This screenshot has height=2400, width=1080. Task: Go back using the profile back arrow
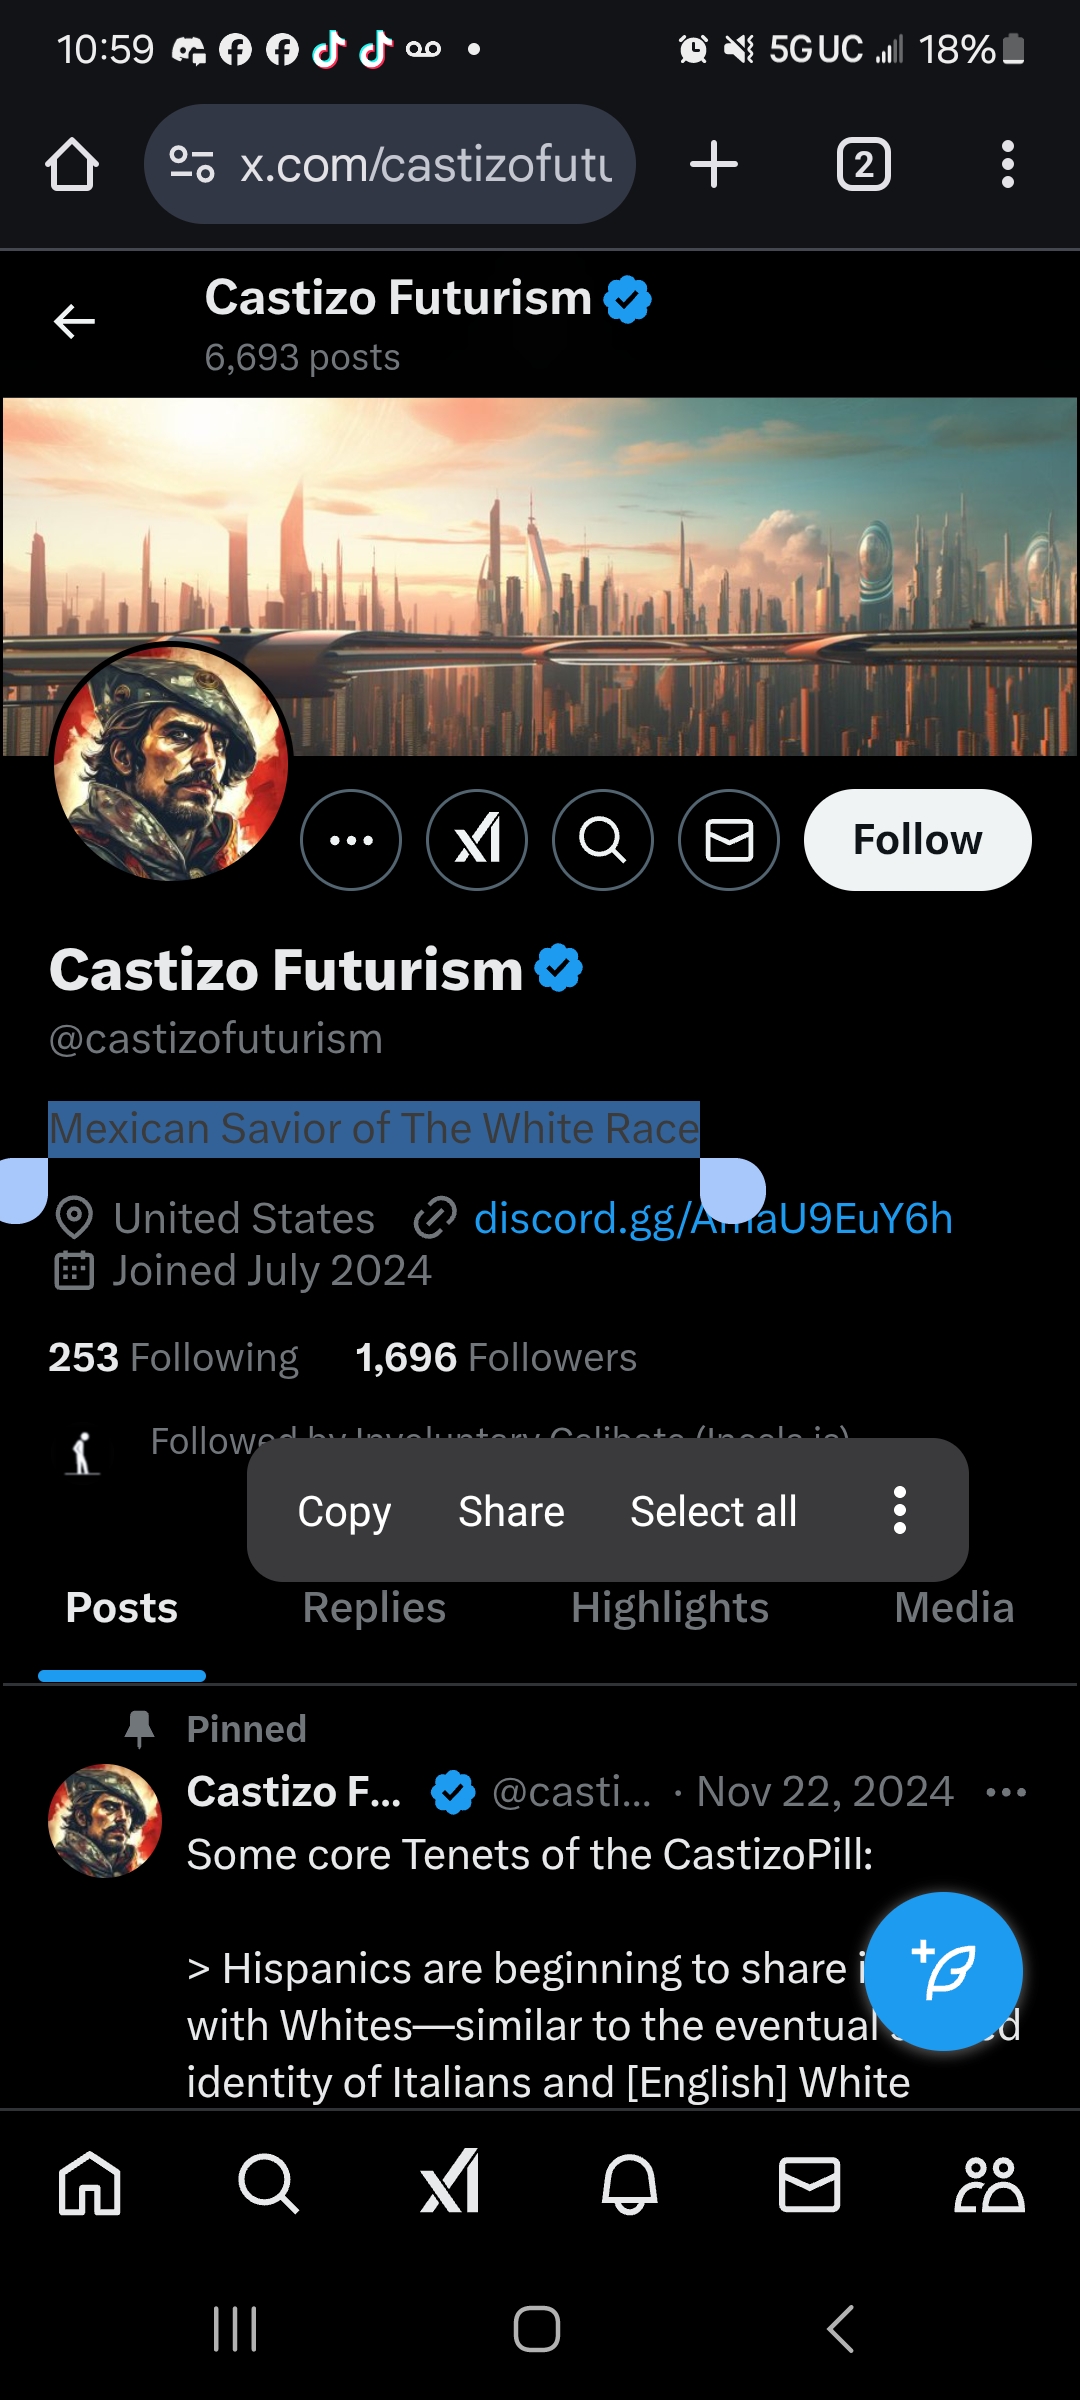[x=74, y=322]
